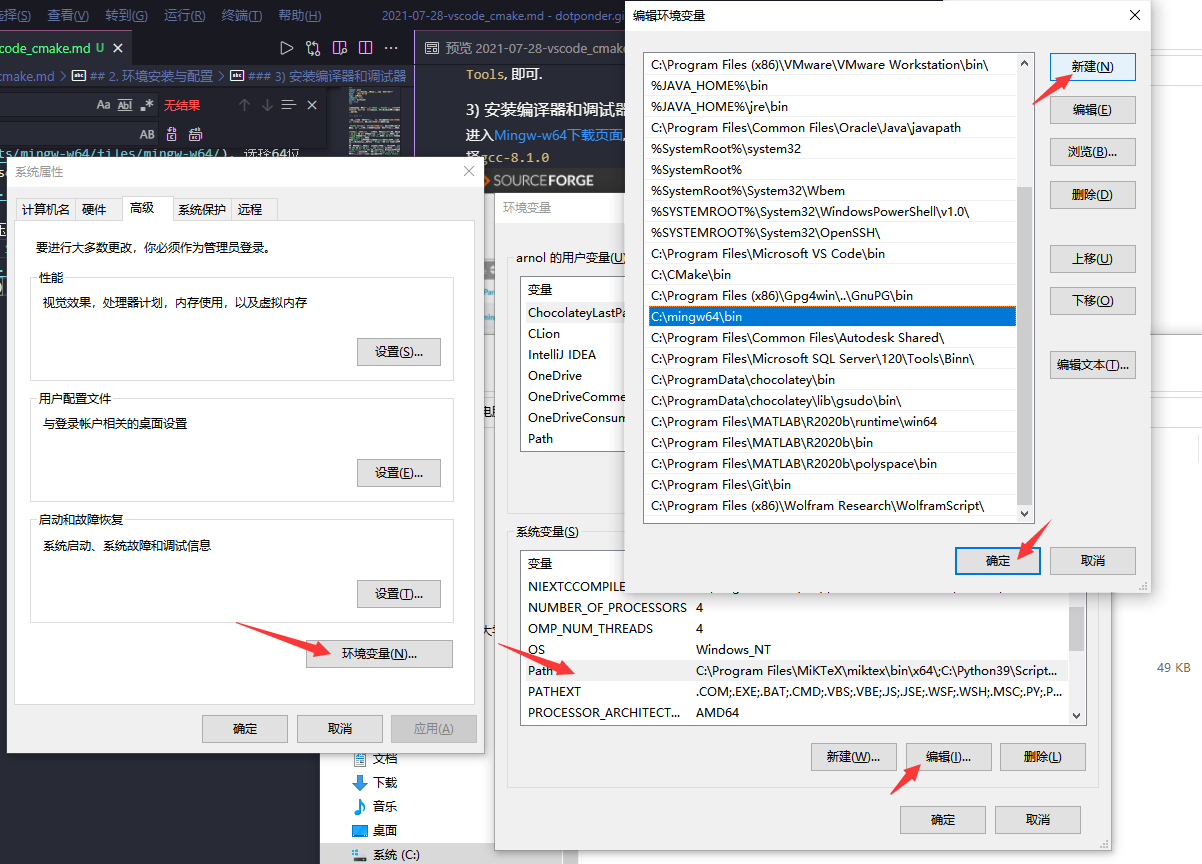
Task: Switch to the 系统保护 tab
Action: [x=202, y=209]
